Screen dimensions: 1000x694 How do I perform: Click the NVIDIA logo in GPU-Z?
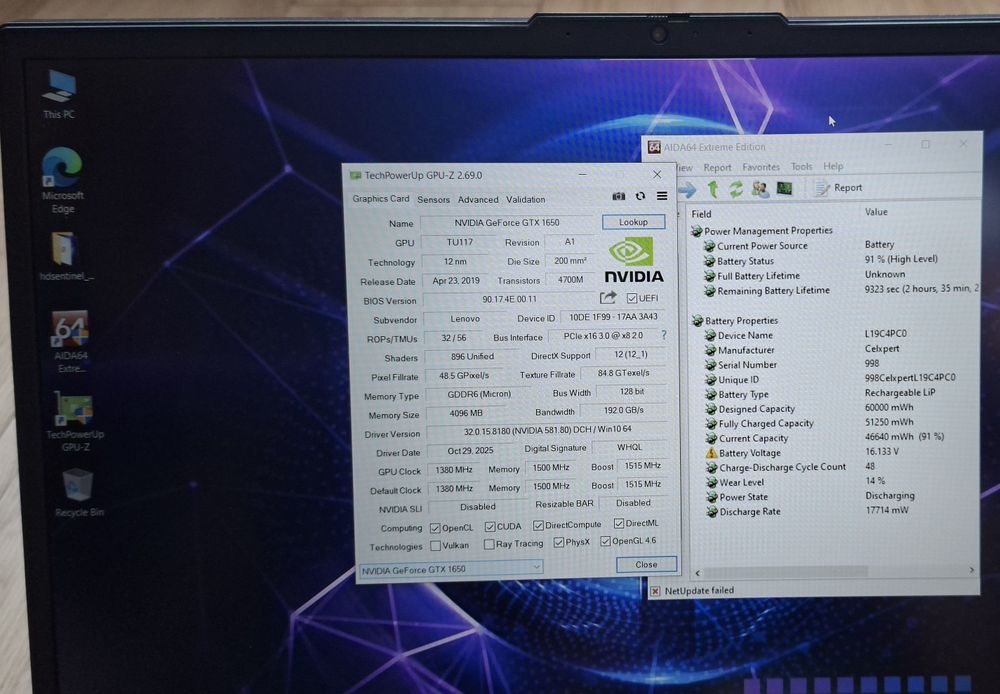(633, 260)
